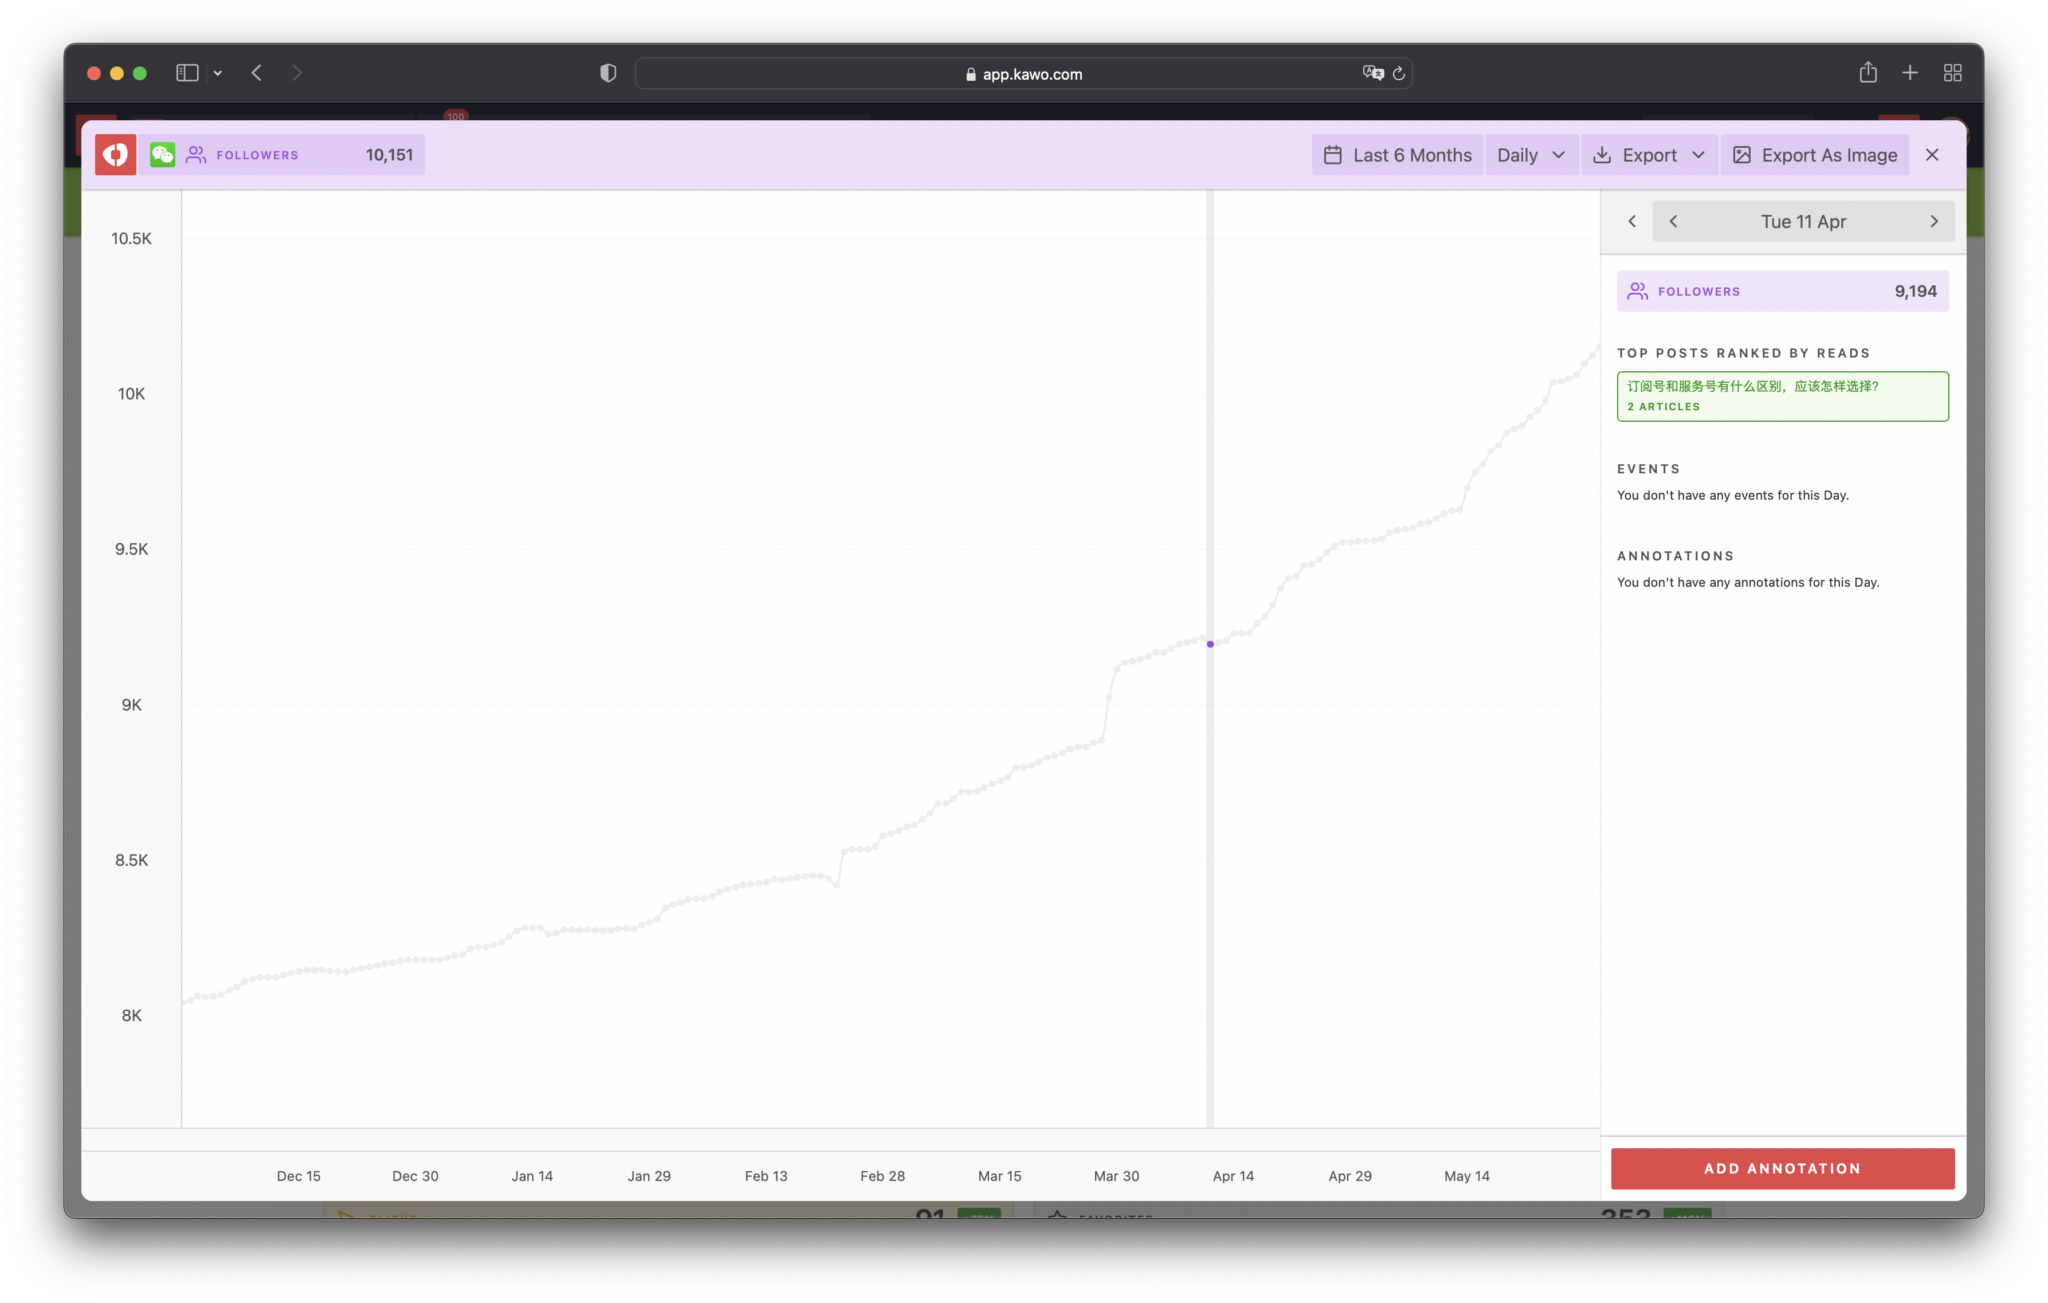Screen dimensions: 2048x1303
Task: Click the Tue 11 Apr date label
Action: pyautogui.click(x=1803, y=221)
